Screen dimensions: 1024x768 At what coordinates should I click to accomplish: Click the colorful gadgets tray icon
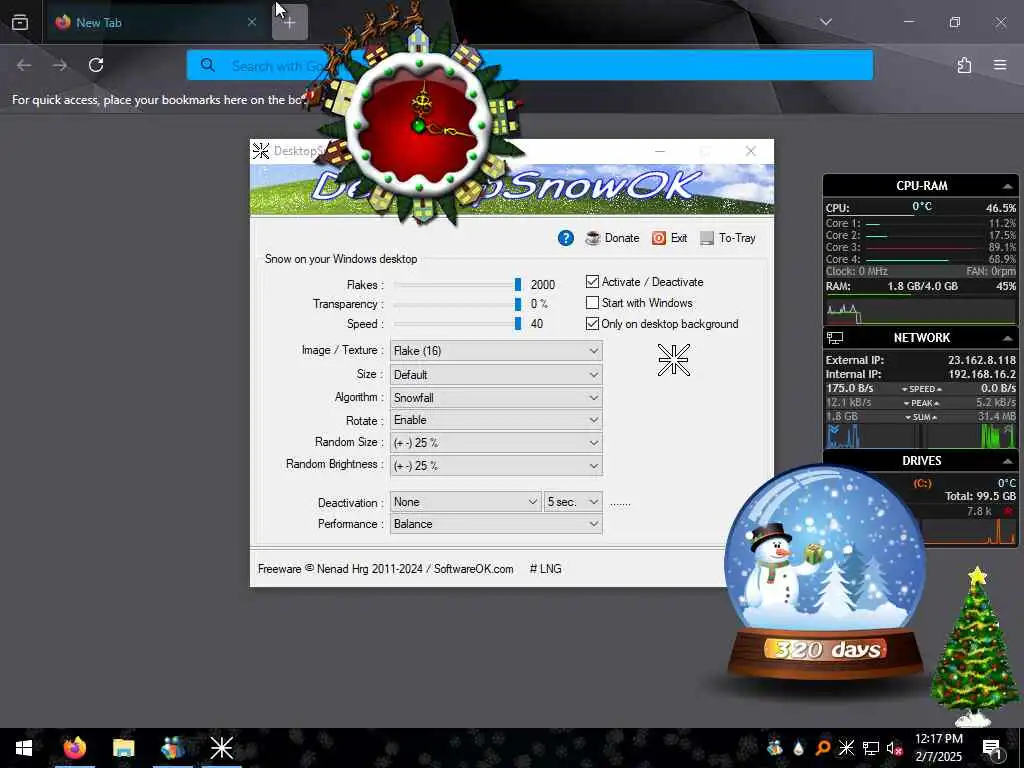pos(775,748)
